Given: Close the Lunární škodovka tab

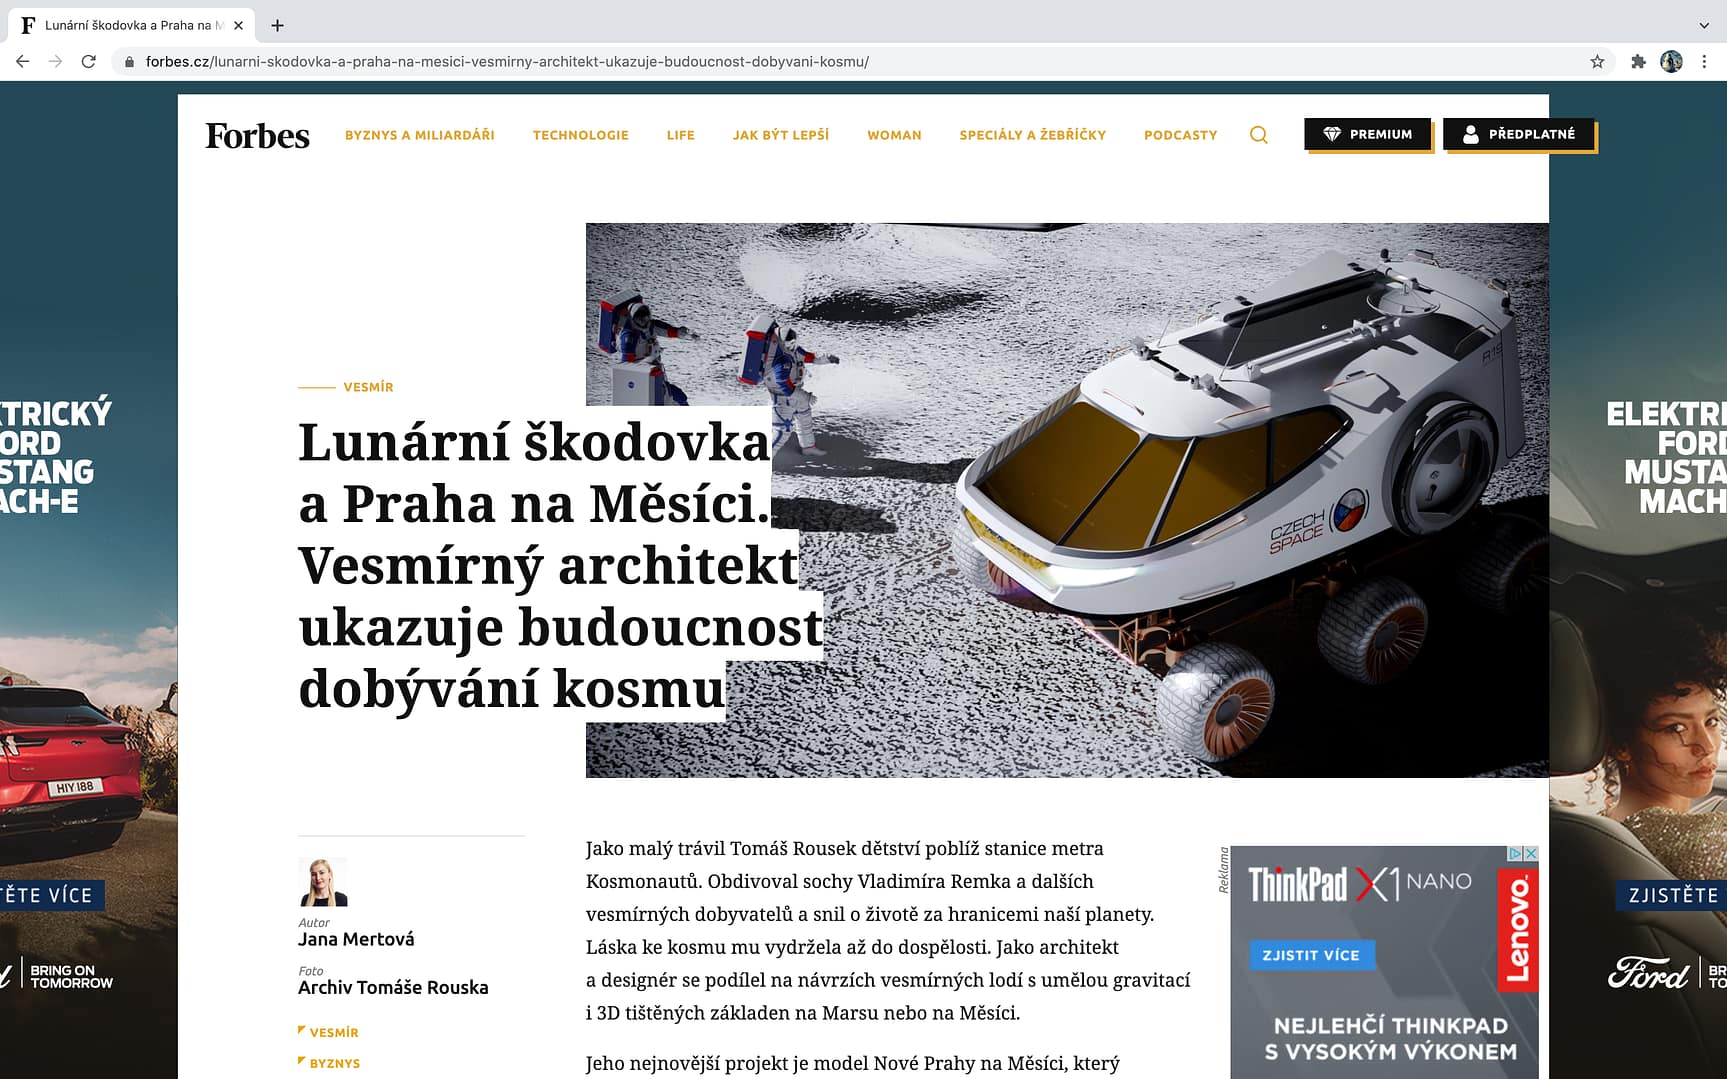Looking at the screenshot, I should tap(238, 25).
